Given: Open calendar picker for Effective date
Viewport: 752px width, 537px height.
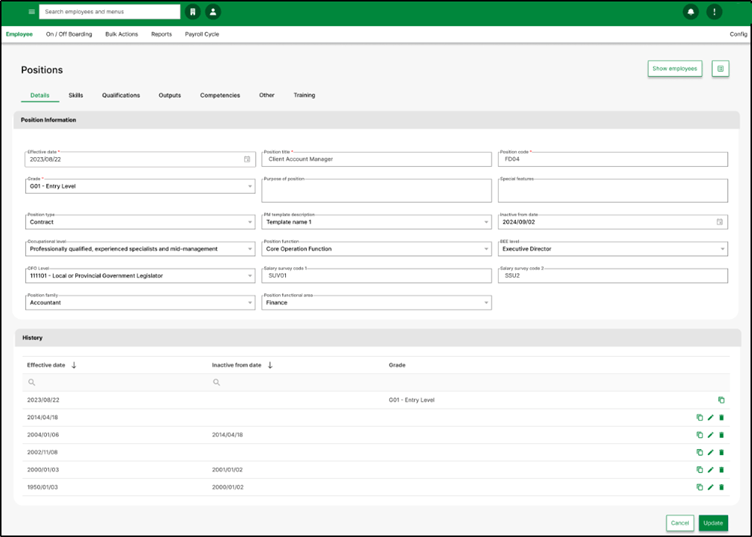Looking at the screenshot, I should point(247,159).
